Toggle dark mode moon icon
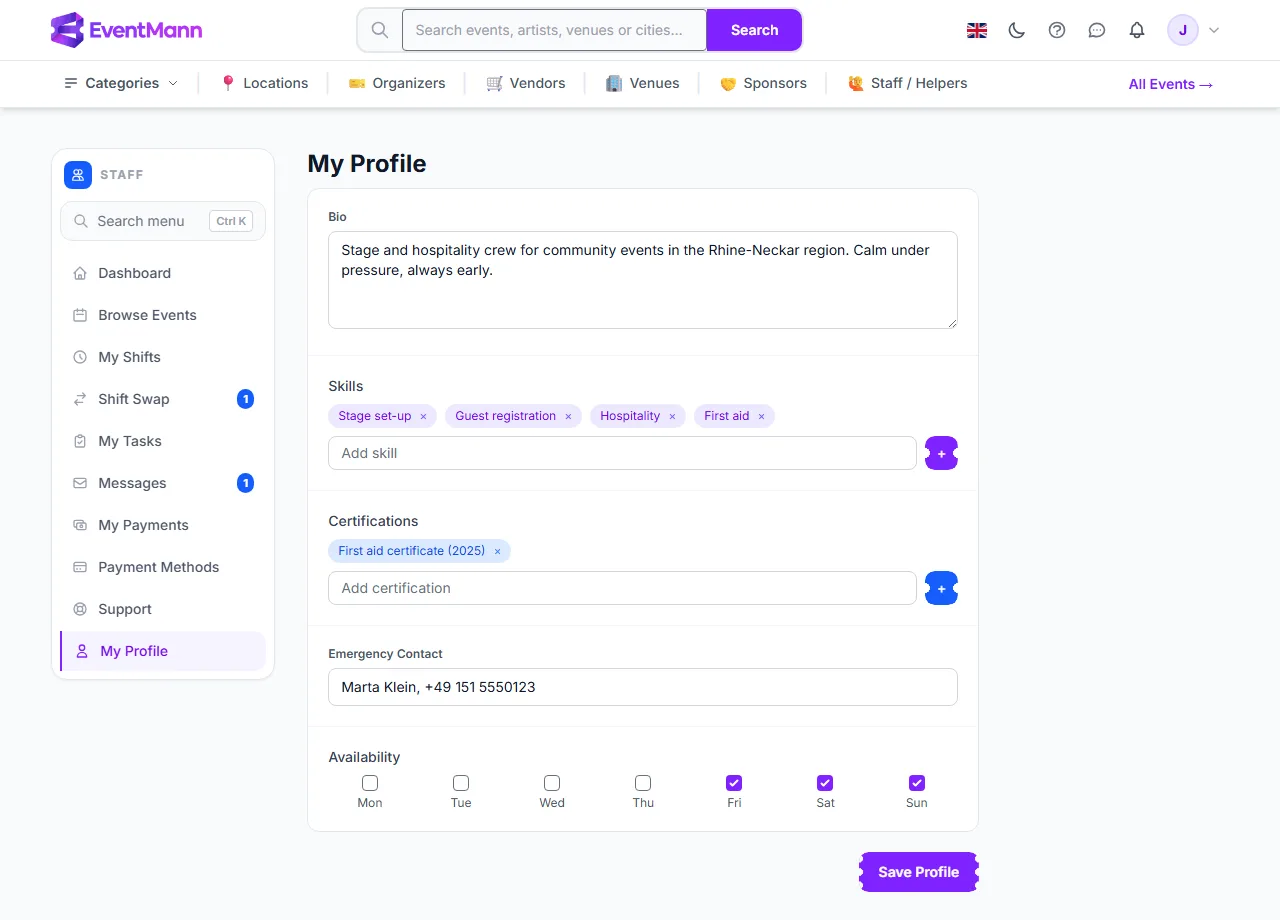1280x920 pixels. pos(1017,30)
